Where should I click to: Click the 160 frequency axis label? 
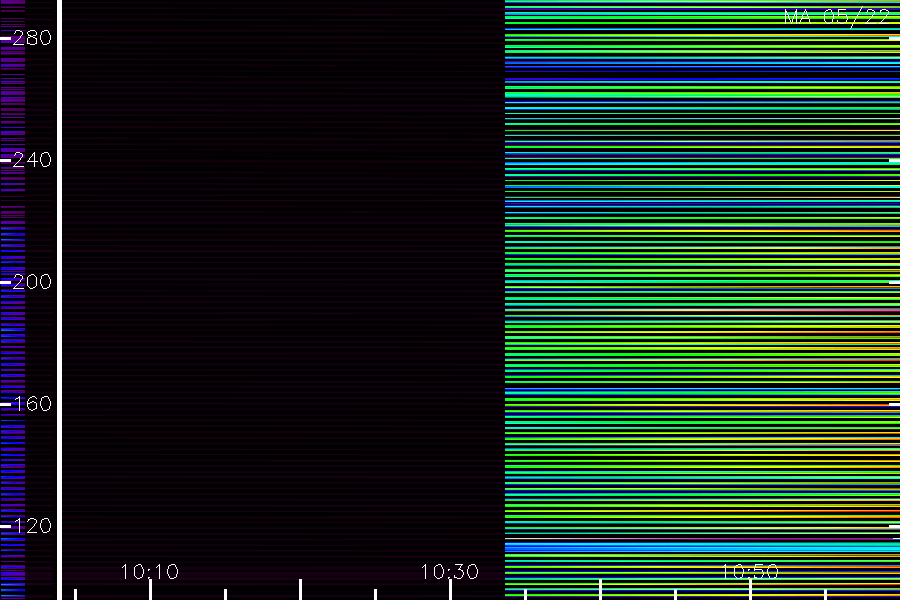pos(32,404)
